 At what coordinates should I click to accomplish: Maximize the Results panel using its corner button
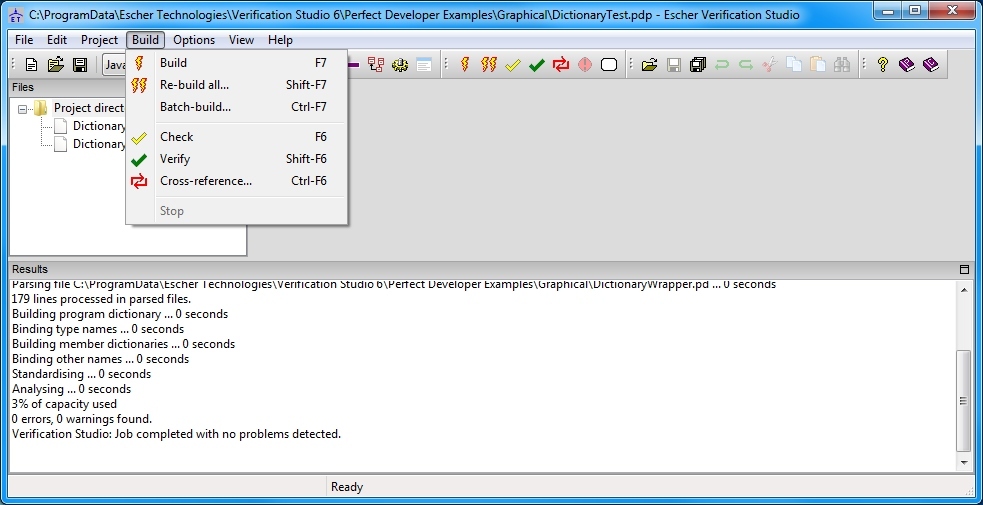[964, 269]
